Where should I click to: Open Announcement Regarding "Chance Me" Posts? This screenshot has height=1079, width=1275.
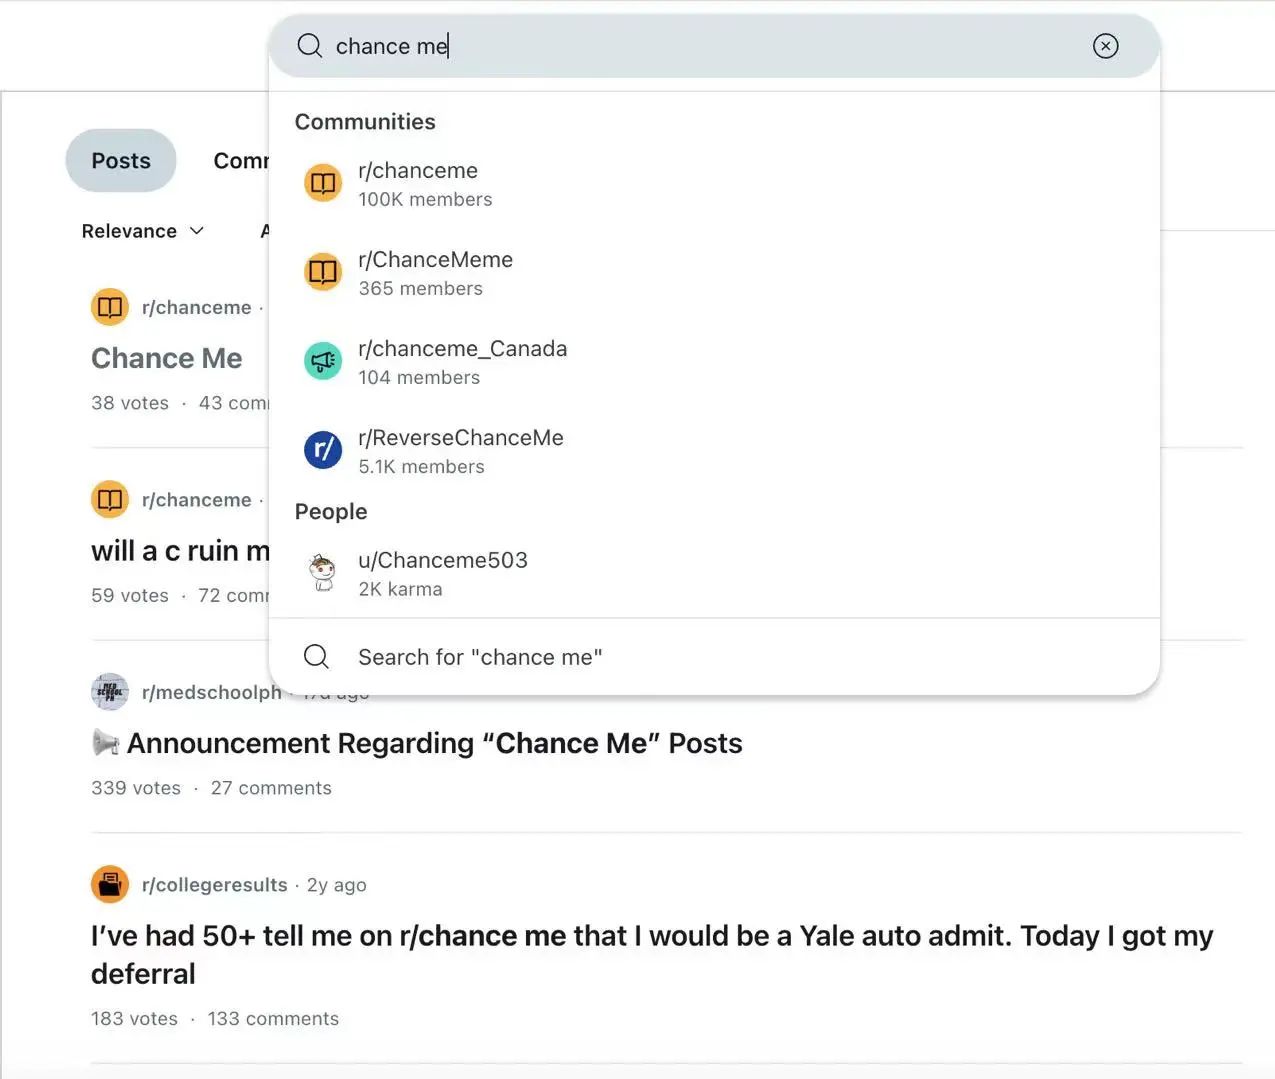(417, 743)
